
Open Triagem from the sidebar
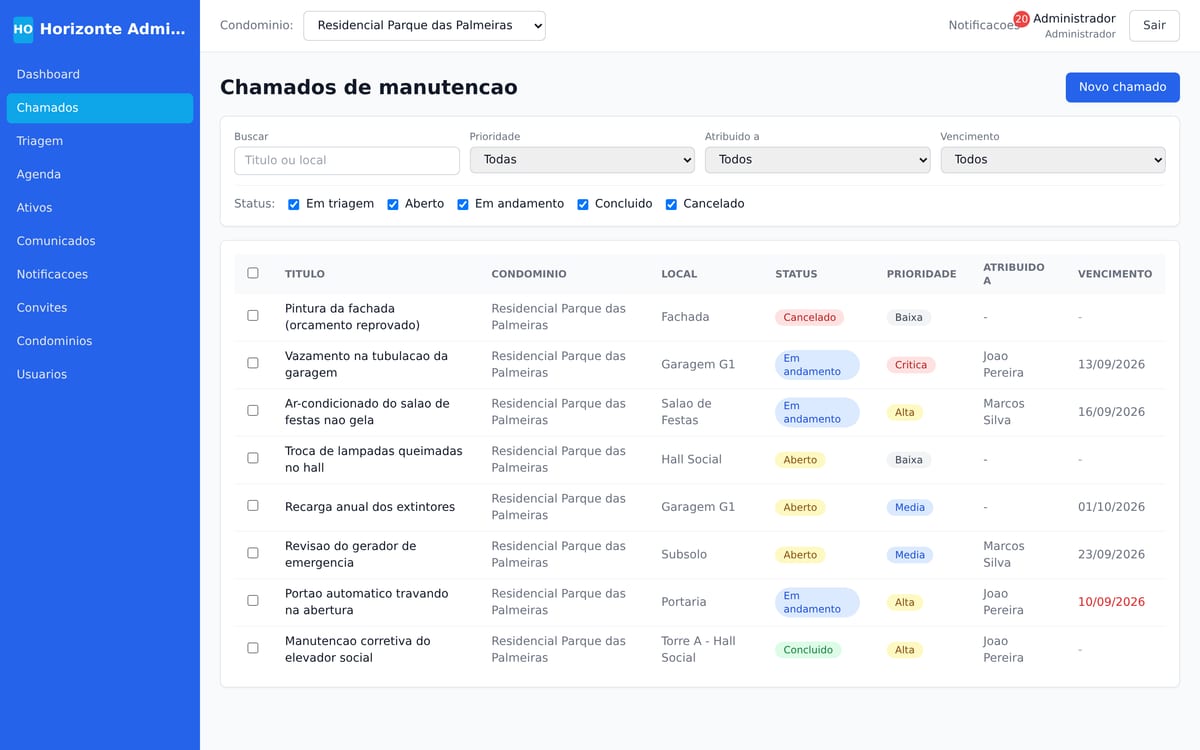click(100, 141)
